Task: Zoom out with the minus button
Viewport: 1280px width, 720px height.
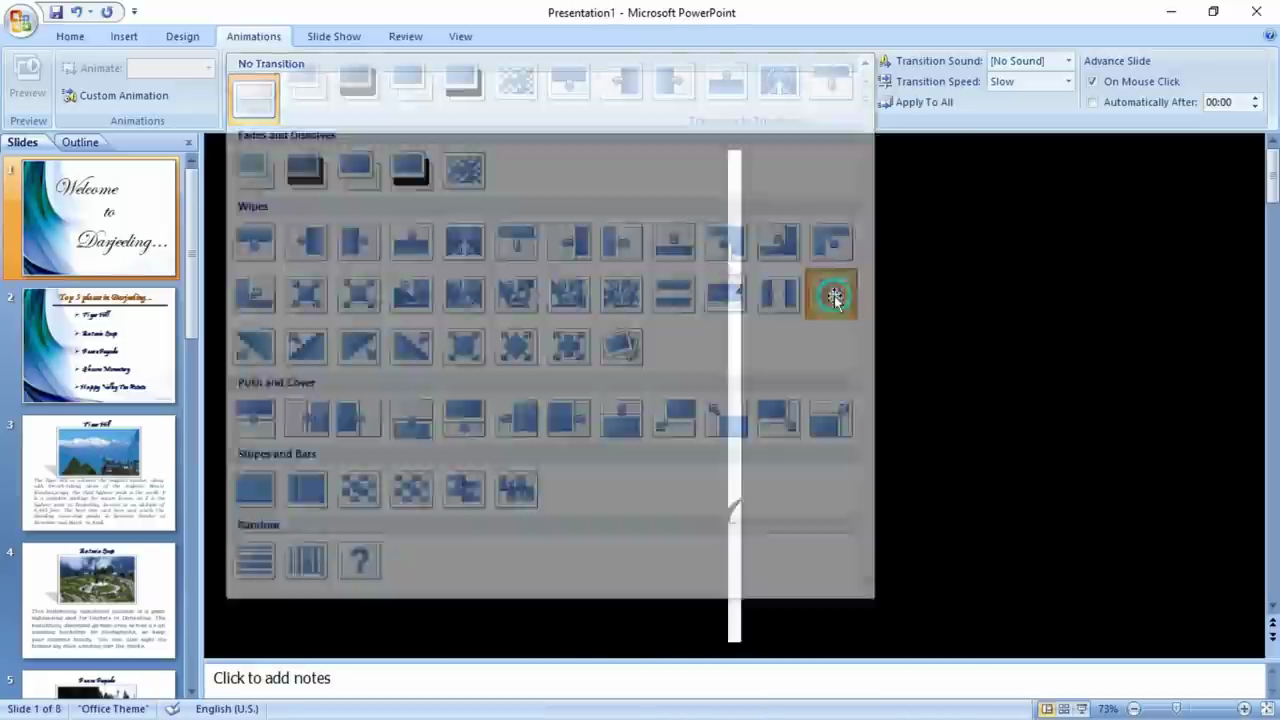Action: [1134, 709]
